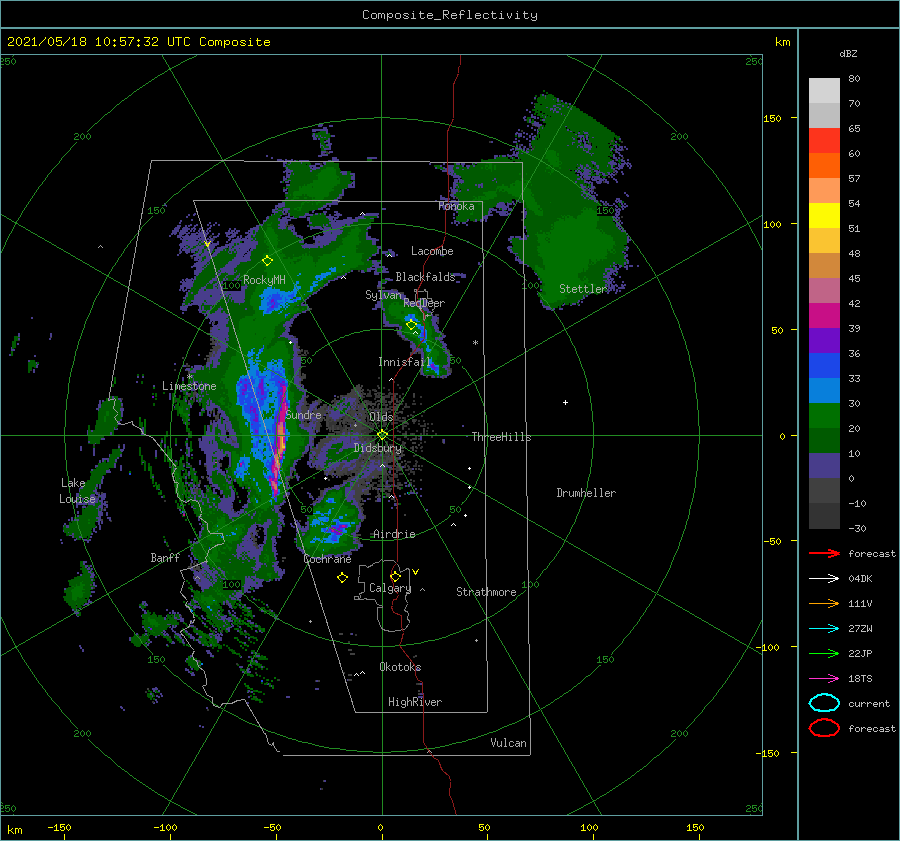Screen dimensions: 900x841
Task: Click the Lacombe city label
Action: (432, 251)
